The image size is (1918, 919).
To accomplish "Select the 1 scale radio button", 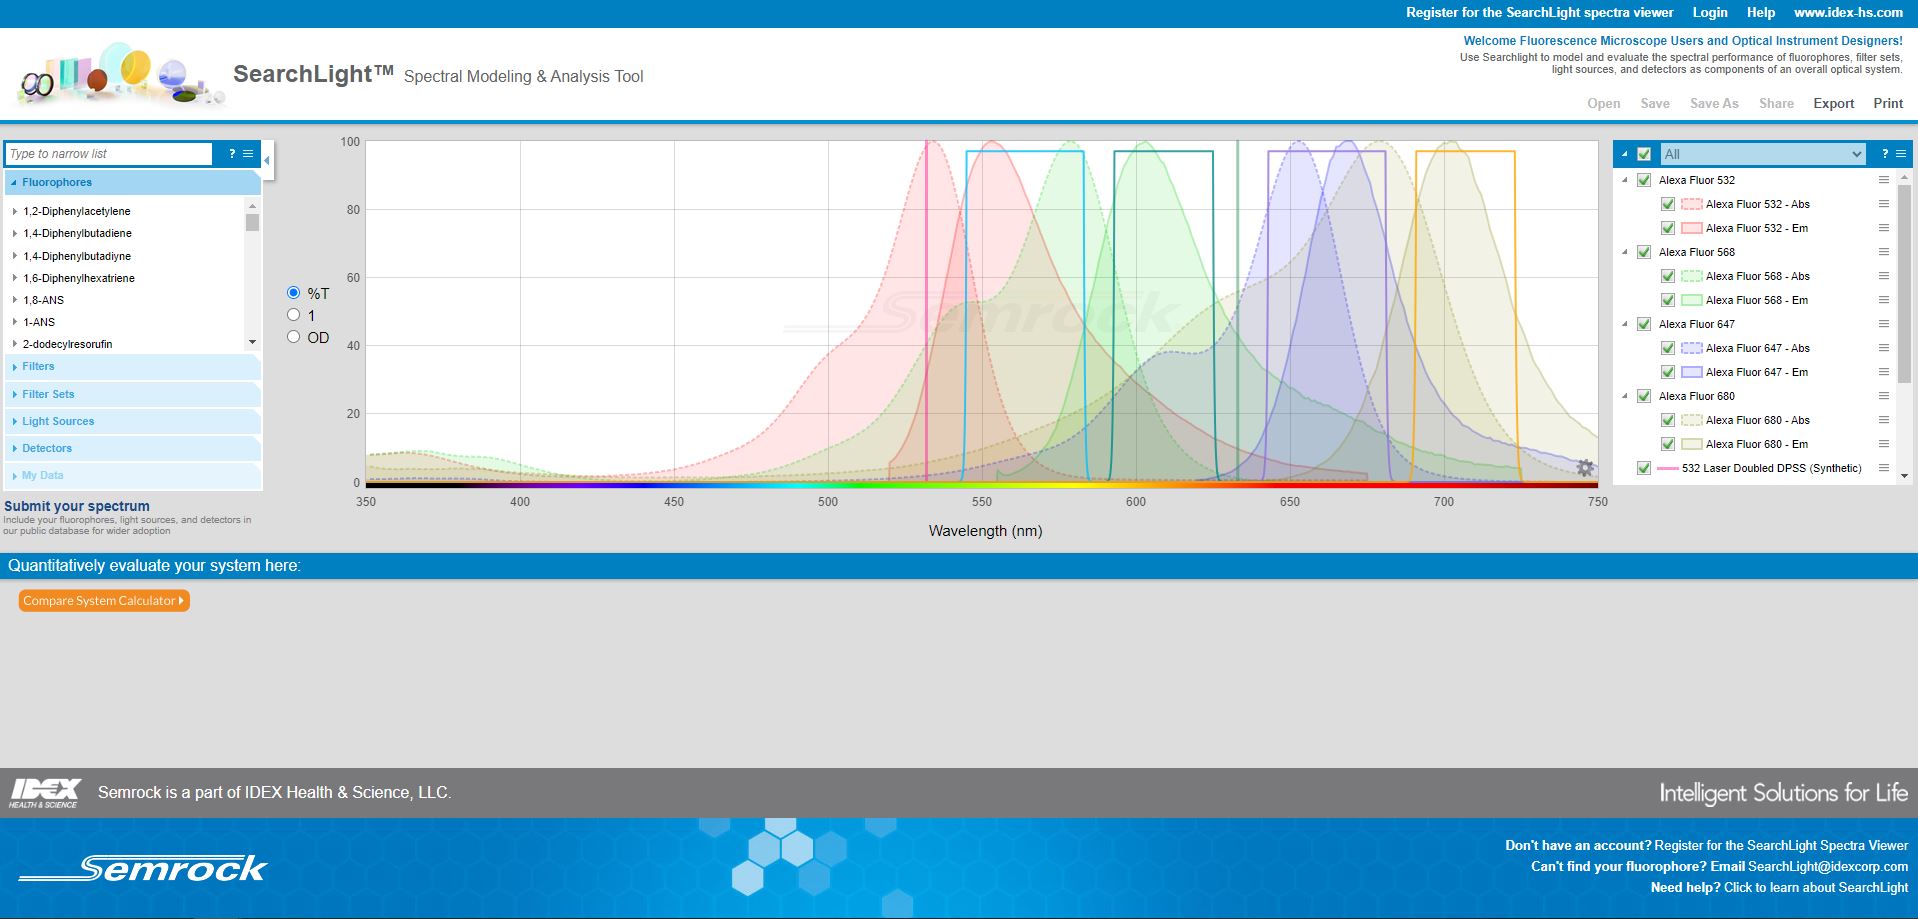I will [293, 315].
